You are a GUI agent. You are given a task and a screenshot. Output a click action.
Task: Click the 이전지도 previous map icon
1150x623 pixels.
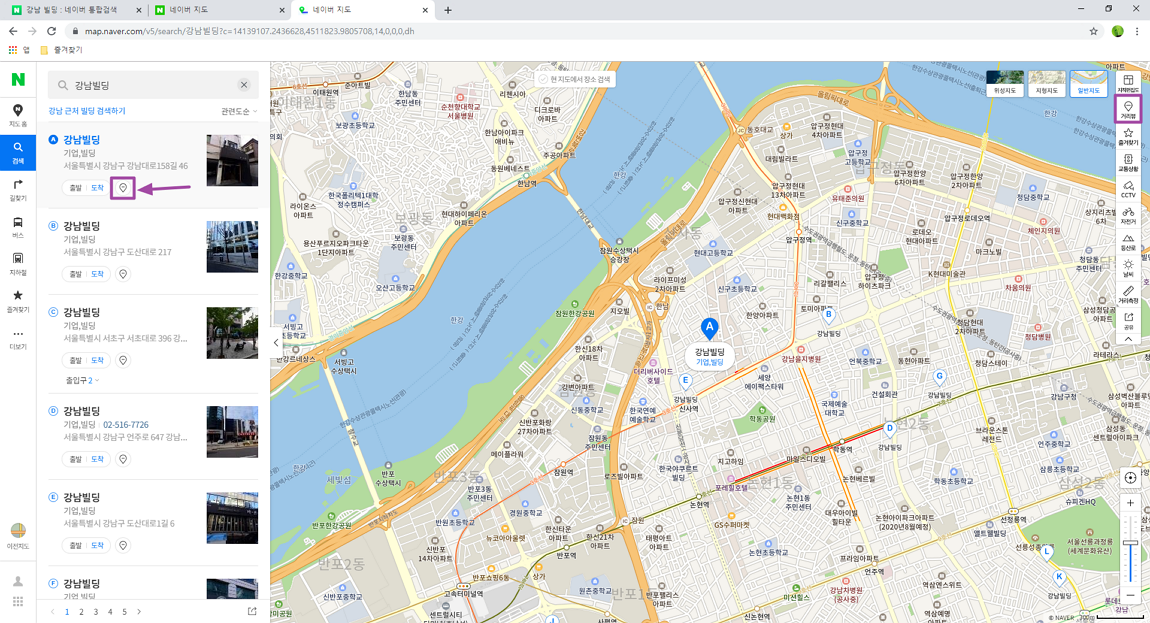pyautogui.click(x=18, y=535)
